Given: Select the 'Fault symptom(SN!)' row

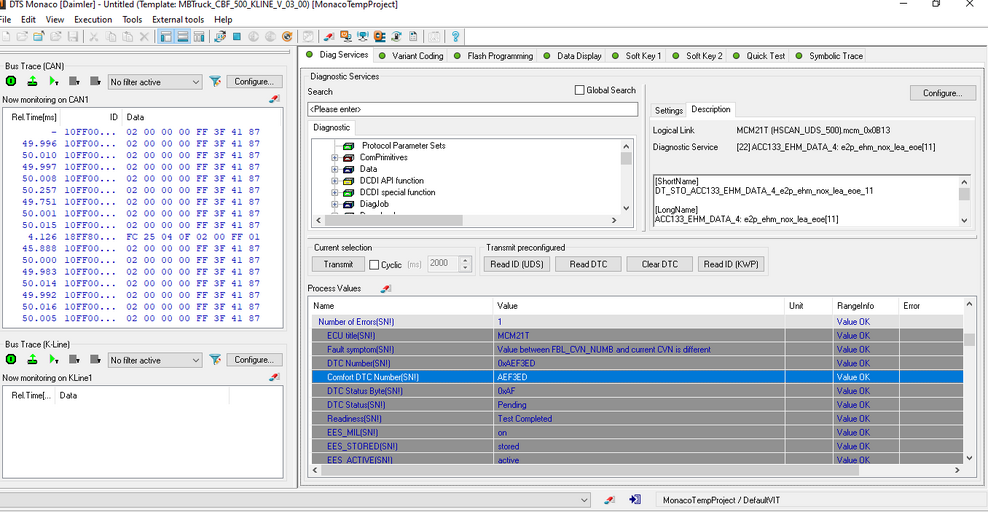Looking at the screenshot, I should point(638,350).
